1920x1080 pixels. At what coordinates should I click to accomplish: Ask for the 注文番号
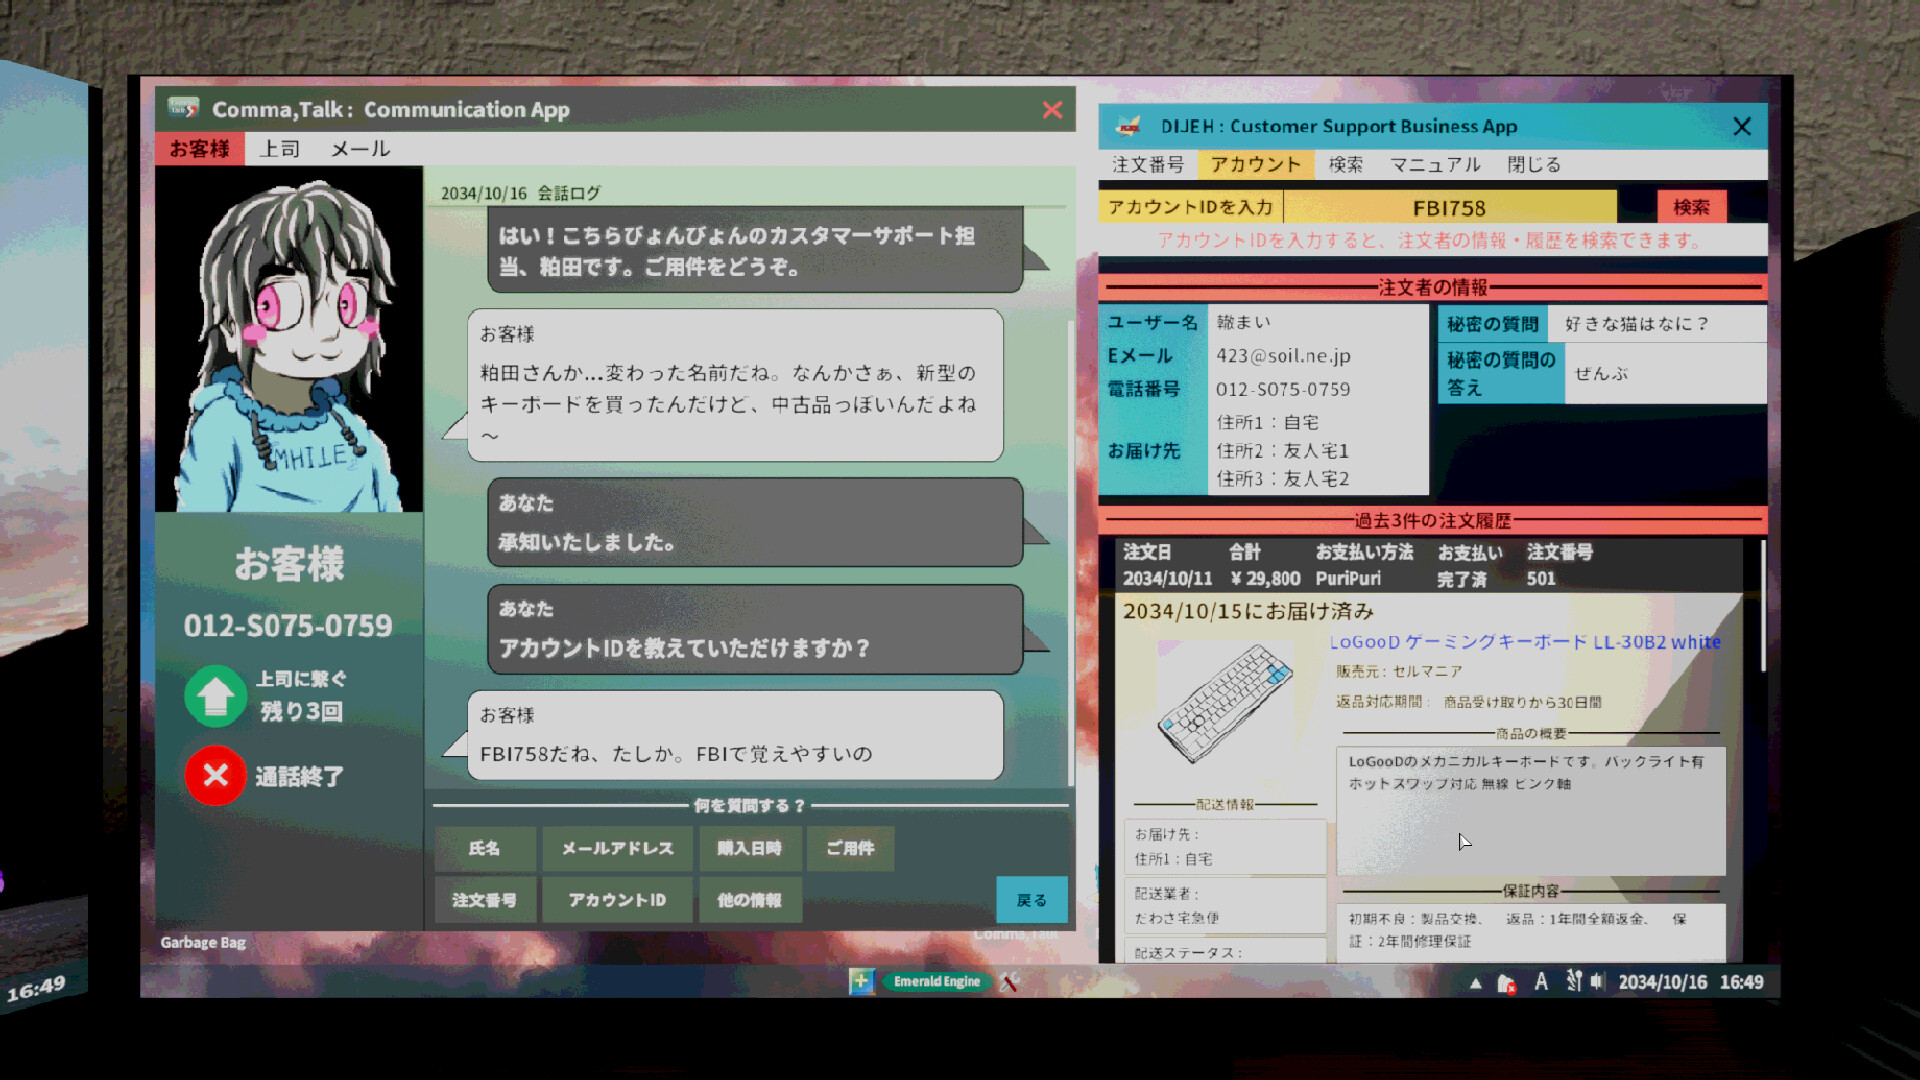(x=485, y=900)
